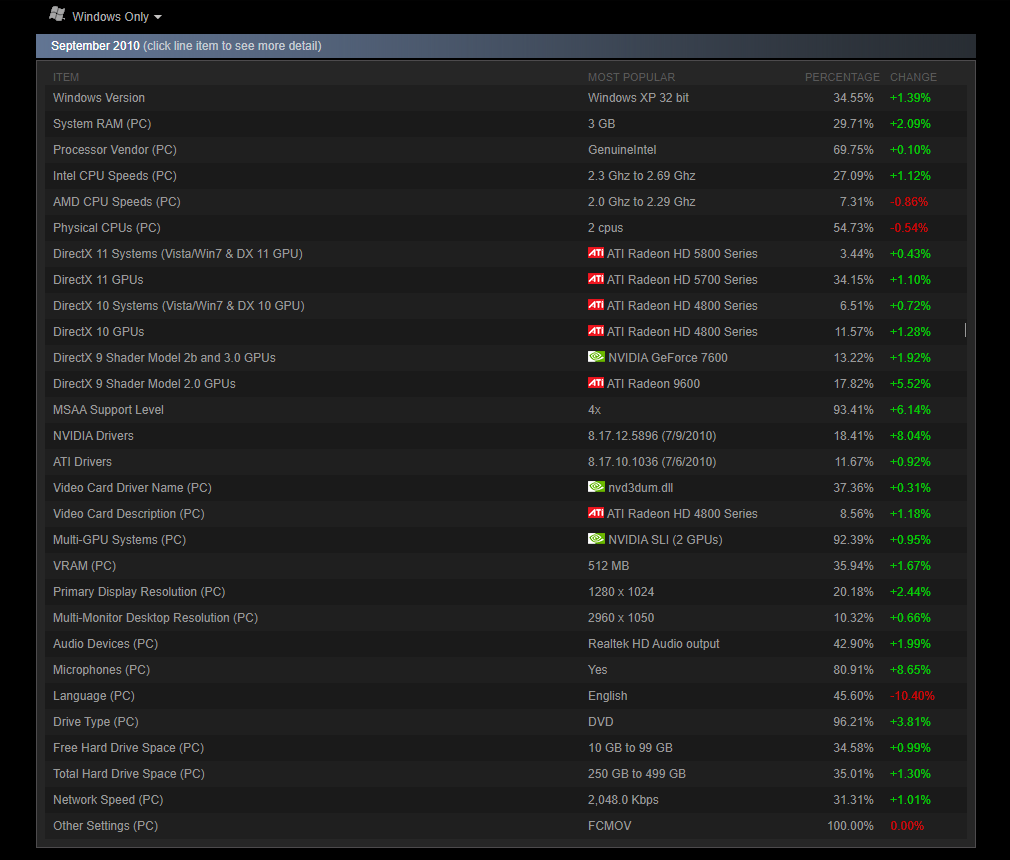Viewport: 1010px width, 860px height.
Task: Show Video Card Driver Name (PC) details
Action: (x=506, y=488)
